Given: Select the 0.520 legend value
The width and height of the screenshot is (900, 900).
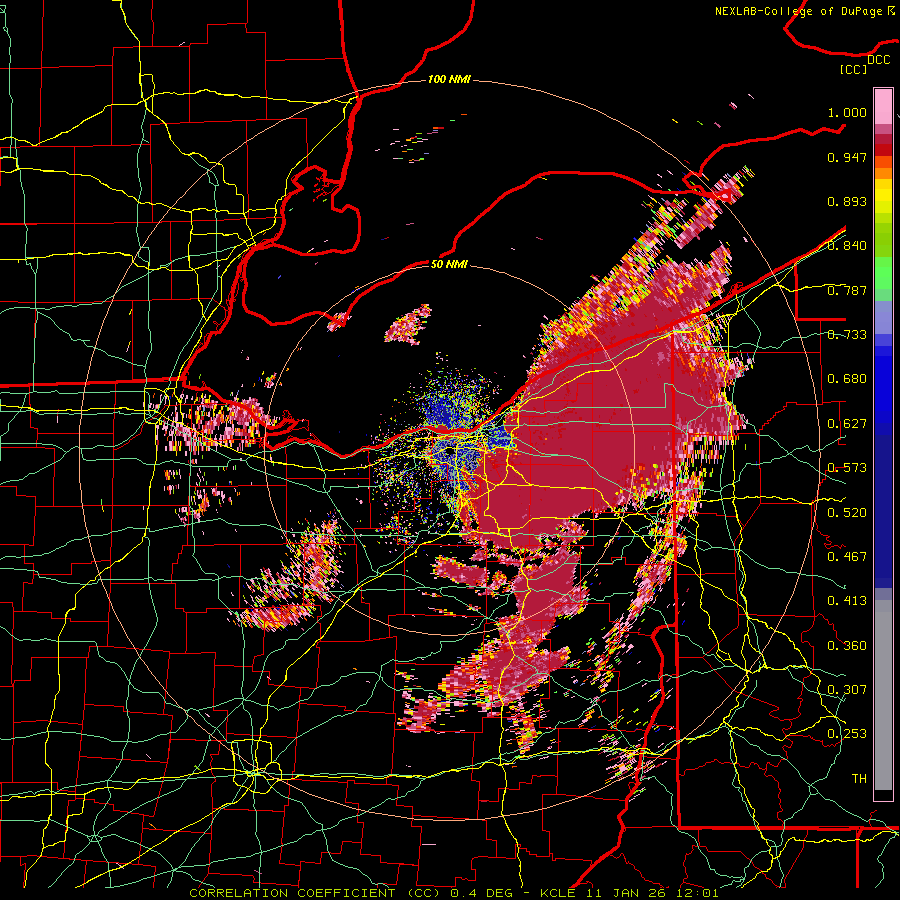Looking at the screenshot, I should click(847, 513).
